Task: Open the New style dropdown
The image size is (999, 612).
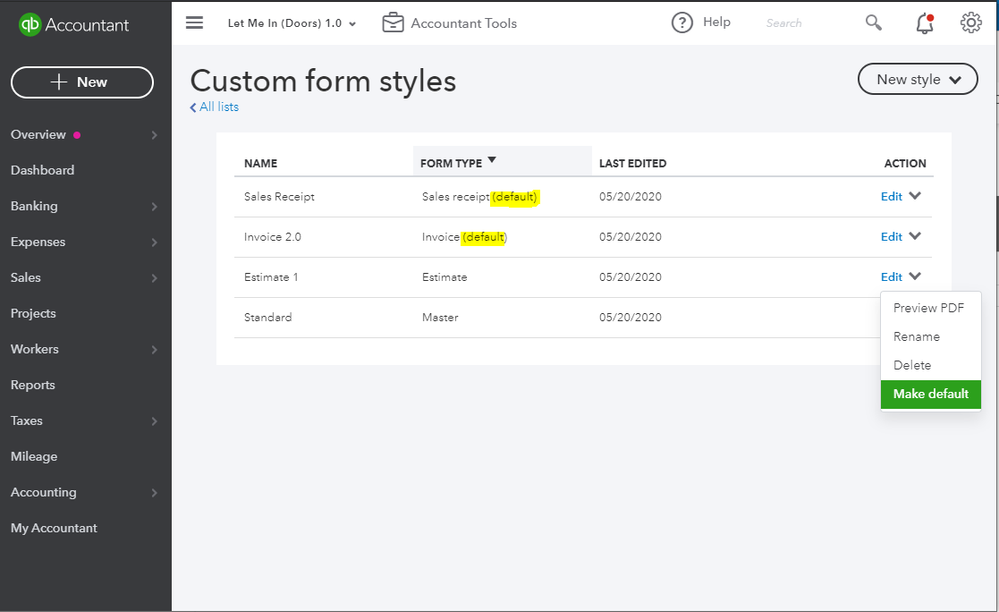Action: (918, 80)
